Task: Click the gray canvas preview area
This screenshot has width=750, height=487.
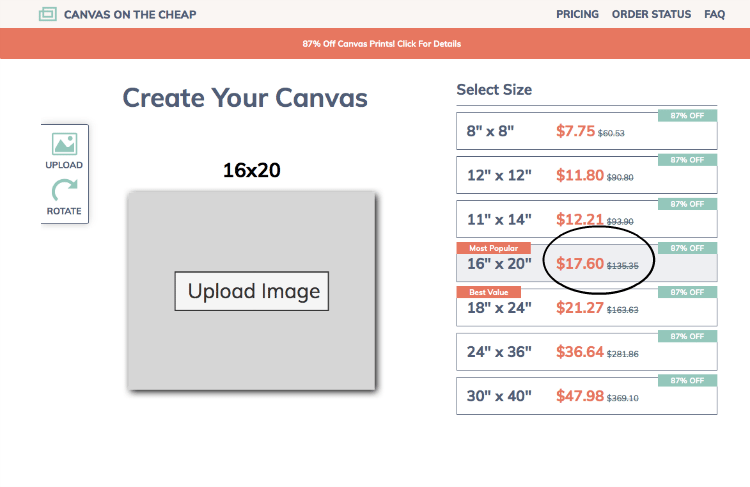Action: pos(252,291)
